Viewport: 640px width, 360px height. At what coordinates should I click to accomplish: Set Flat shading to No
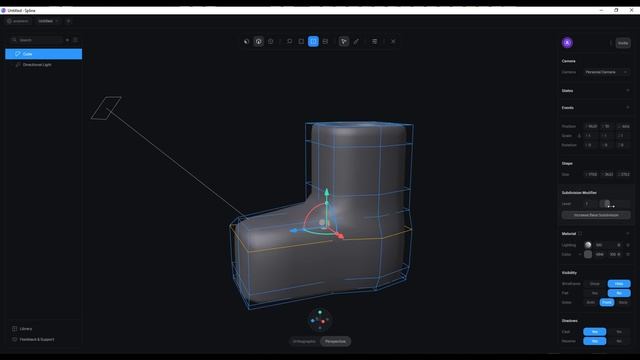pyautogui.click(x=619, y=293)
